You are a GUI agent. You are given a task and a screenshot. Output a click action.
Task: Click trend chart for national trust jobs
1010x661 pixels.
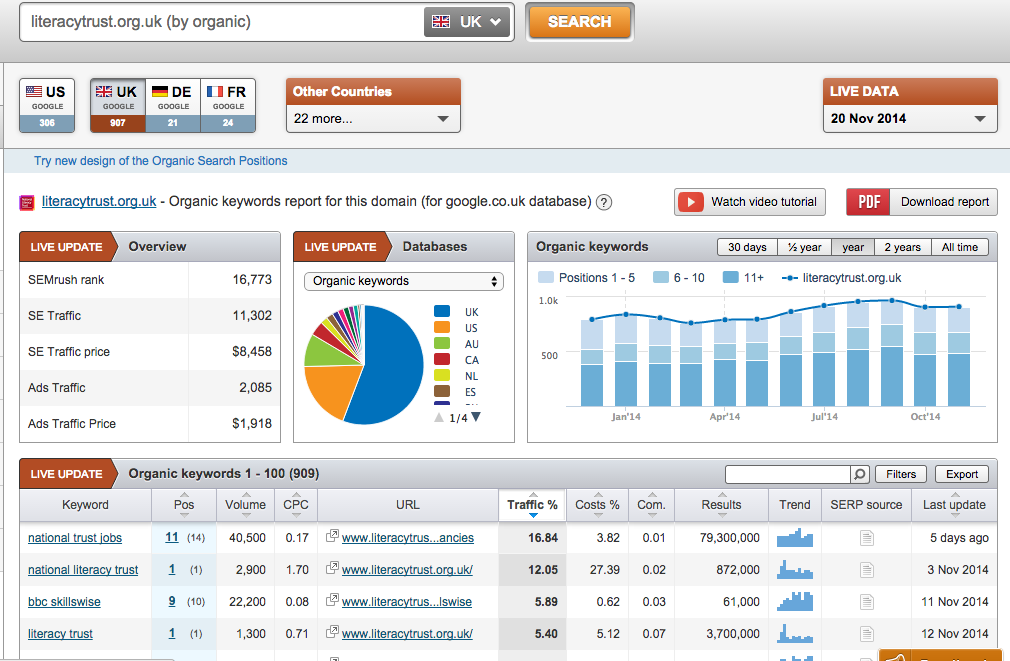tap(795, 537)
